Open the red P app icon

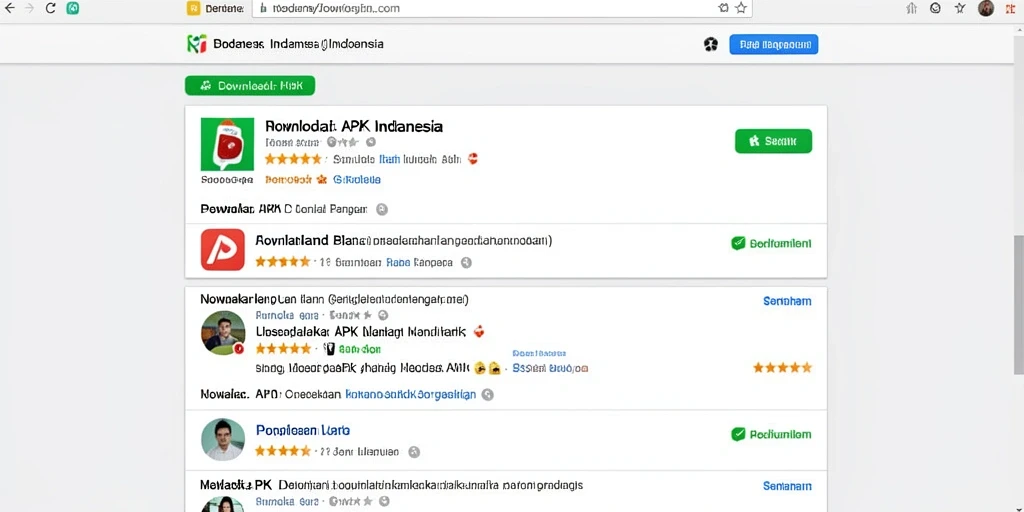223,249
